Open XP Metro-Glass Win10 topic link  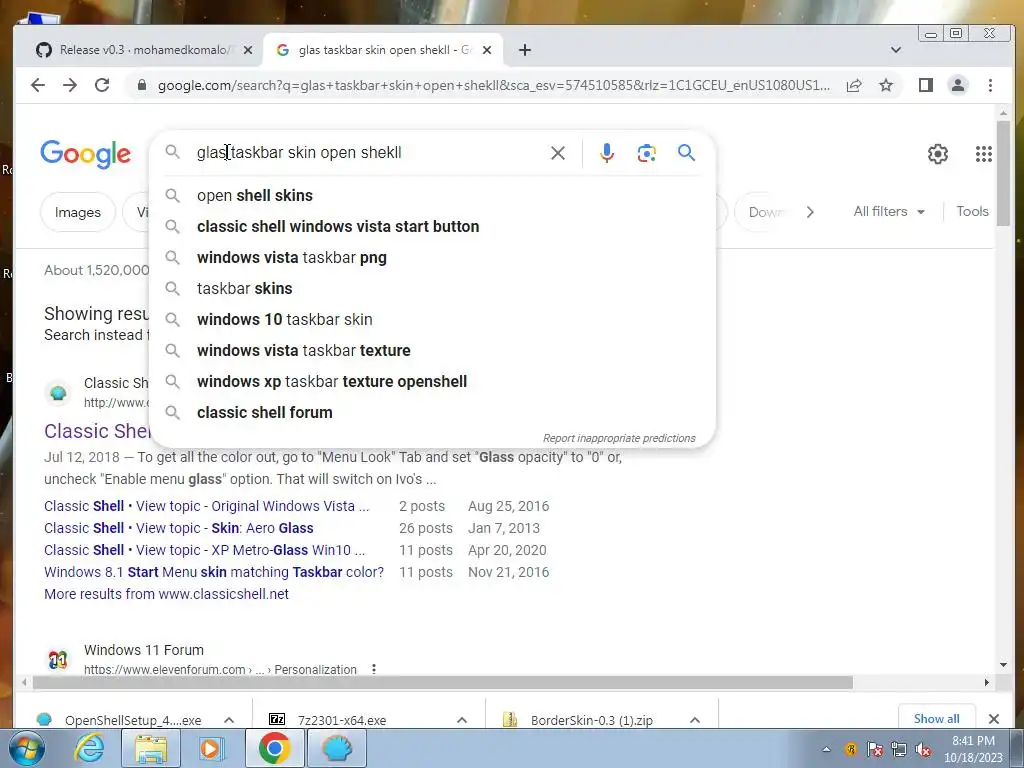click(x=204, y=550)
